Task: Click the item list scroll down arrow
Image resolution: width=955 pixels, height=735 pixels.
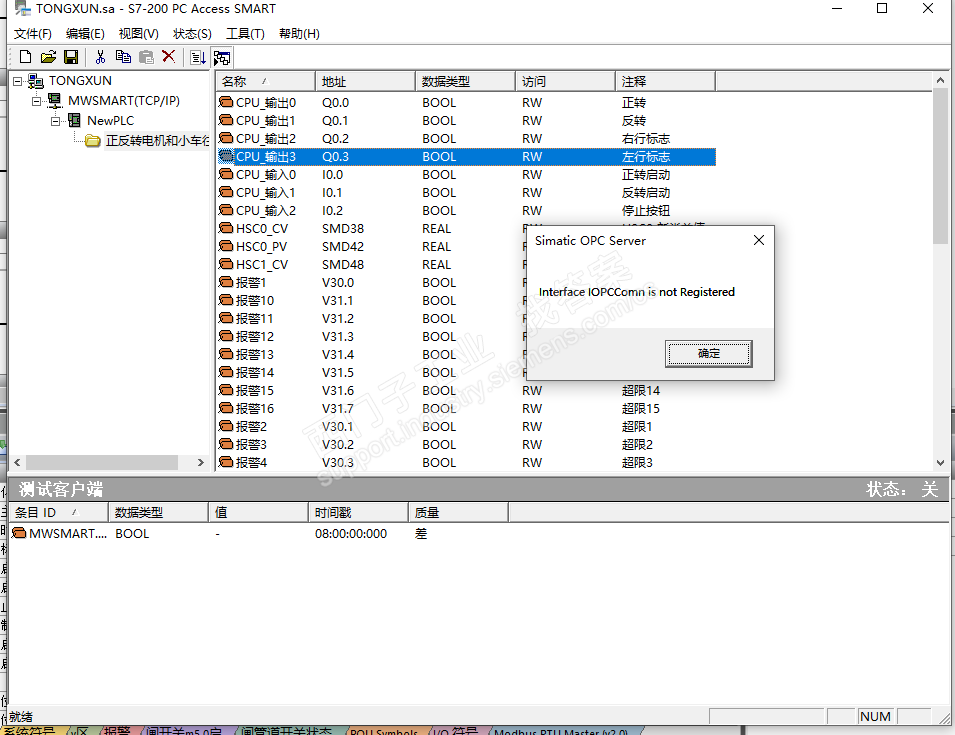Action: click(x=940, y=463)
